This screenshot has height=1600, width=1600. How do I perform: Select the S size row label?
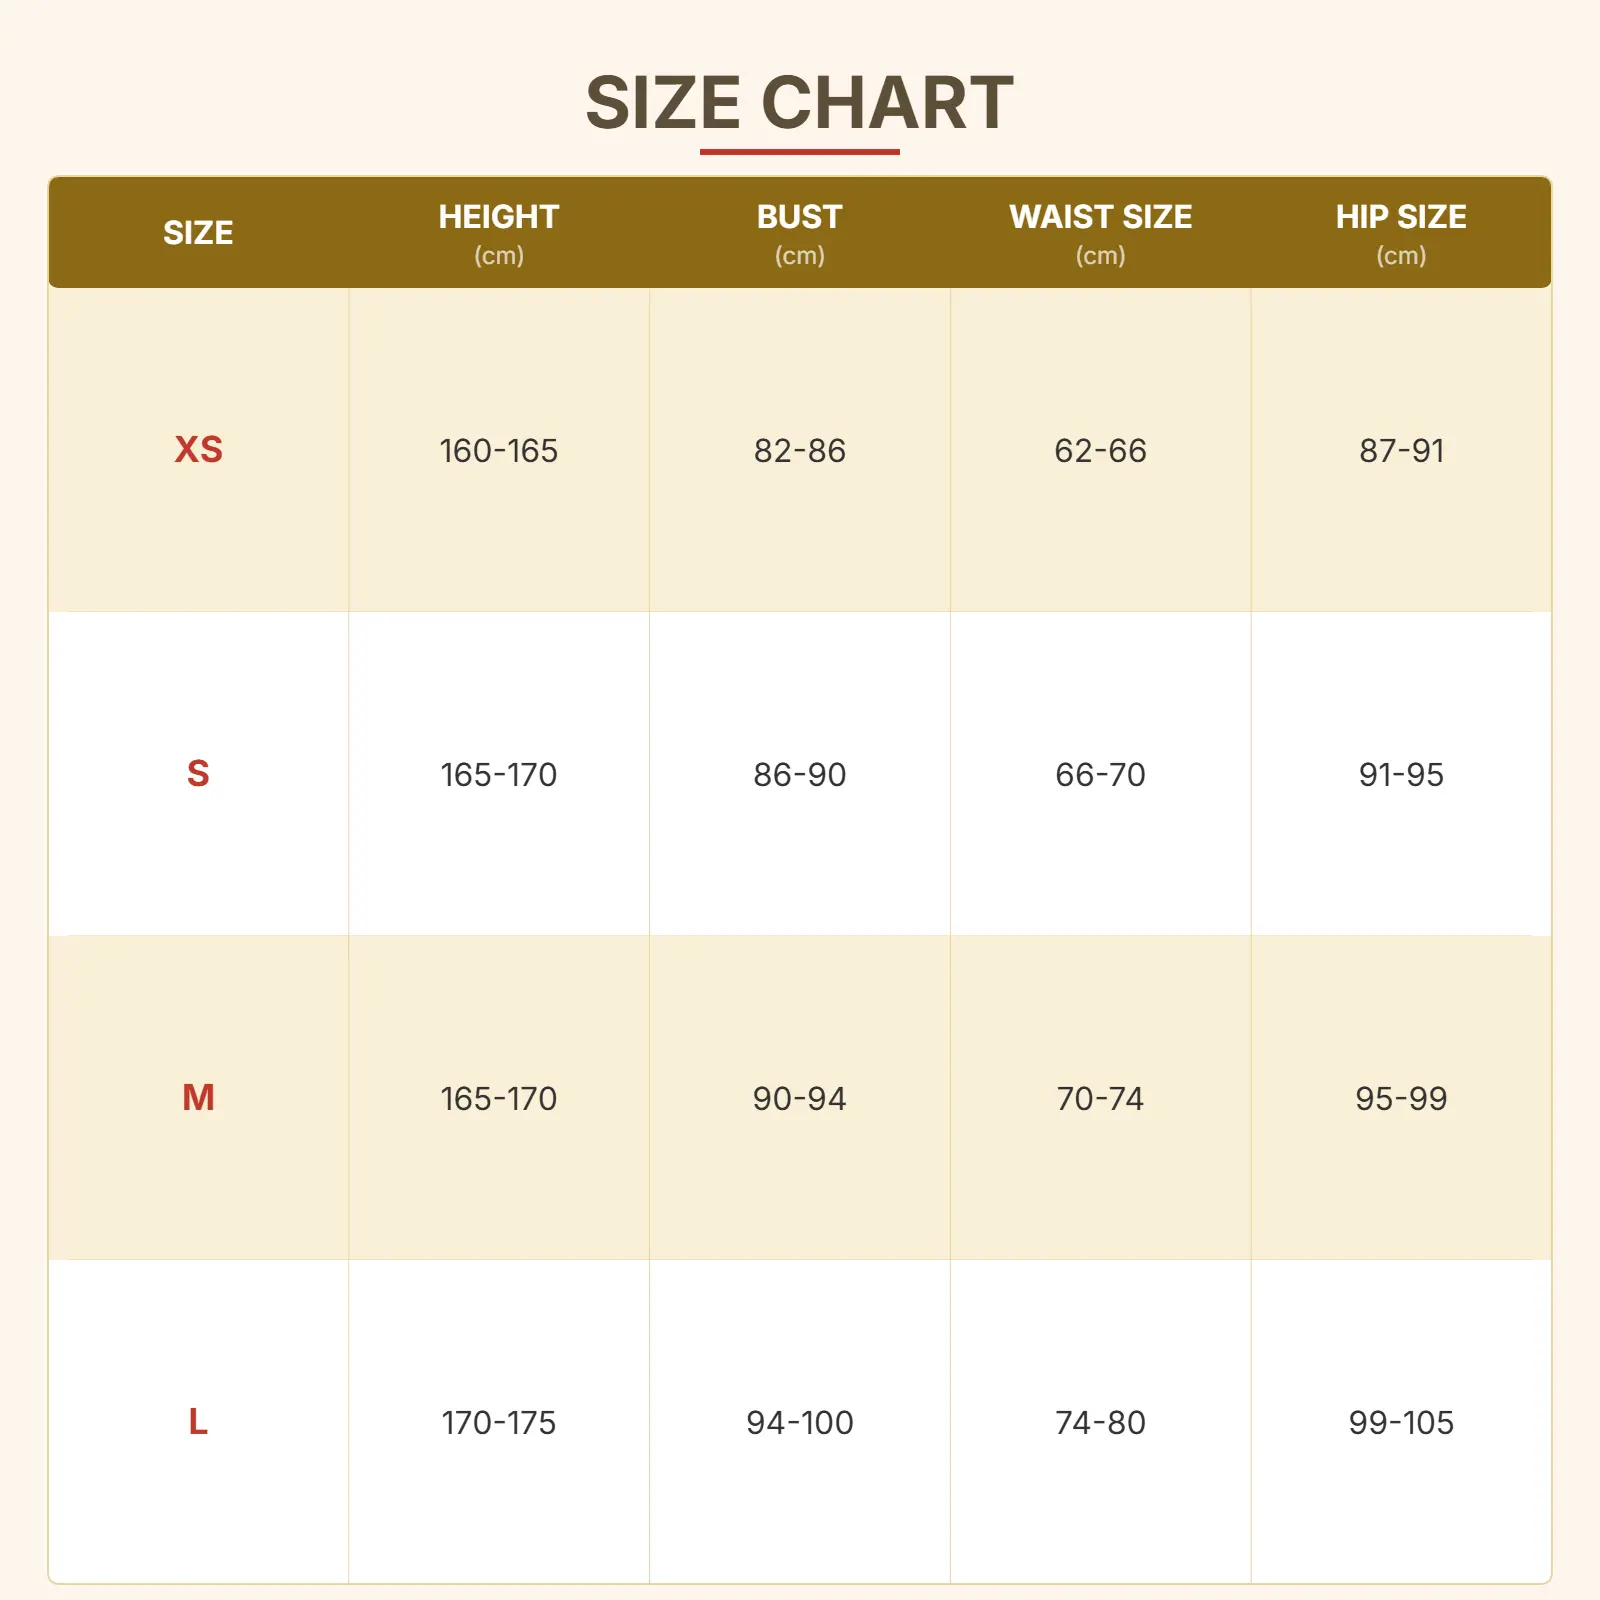pos(198,774)
